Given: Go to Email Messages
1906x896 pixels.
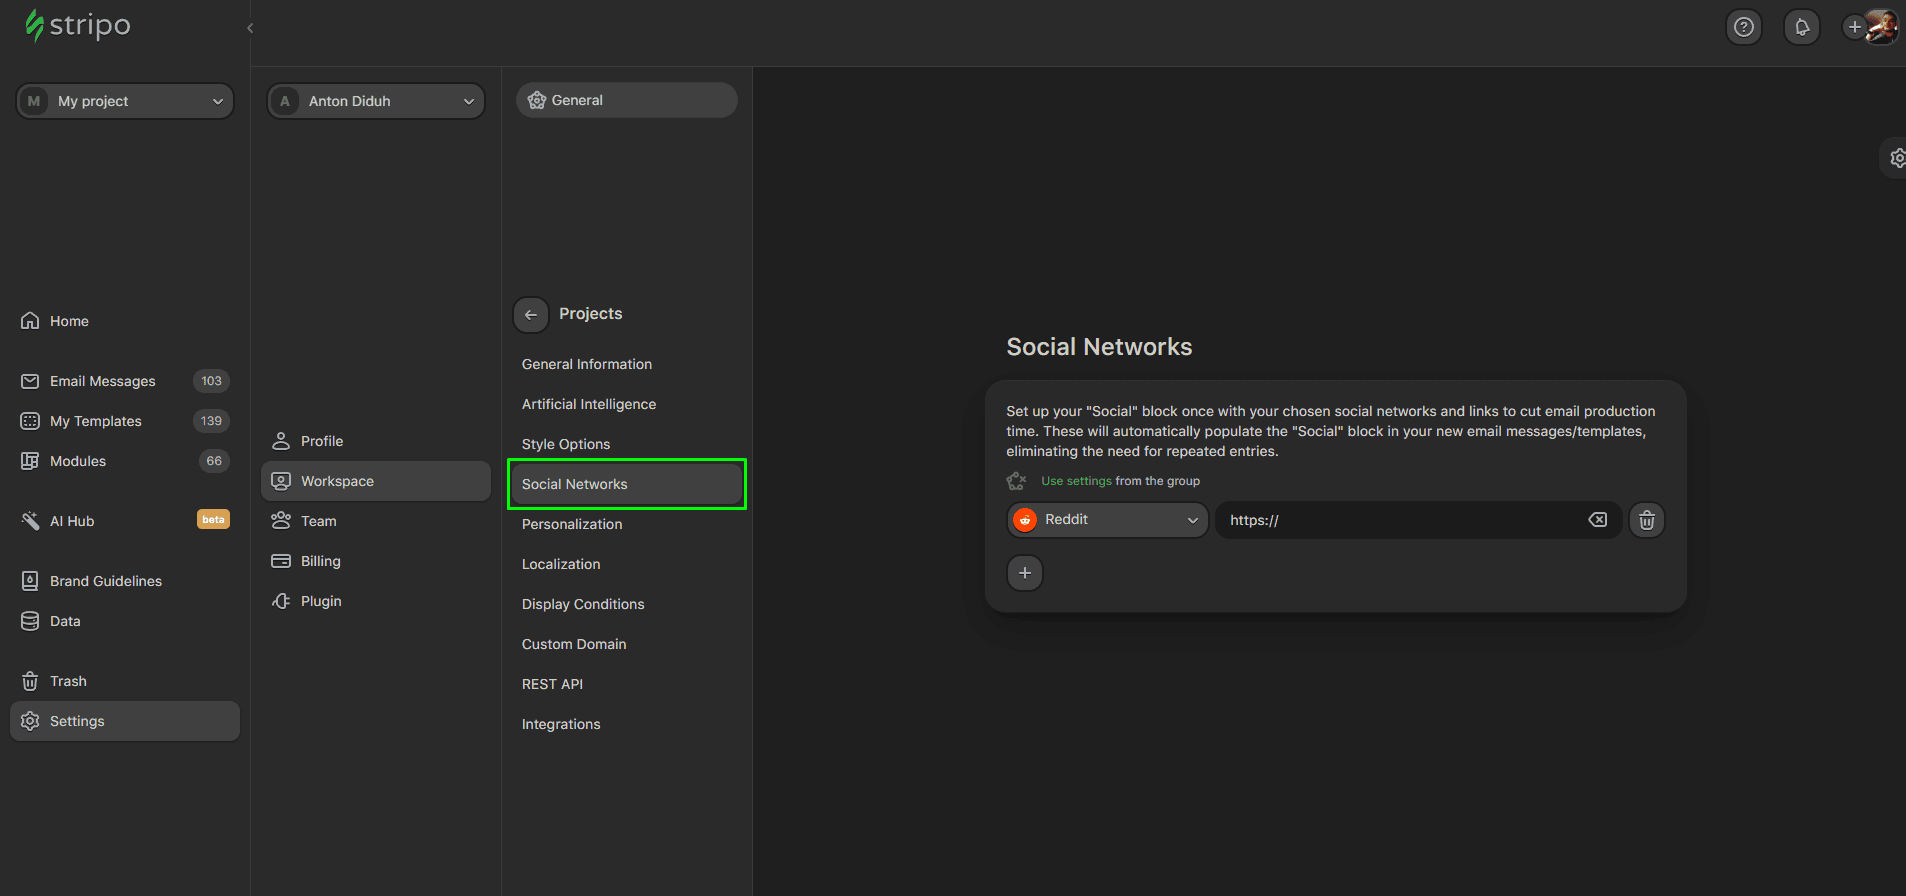Looking at the screenshot, I should (102, 381).
